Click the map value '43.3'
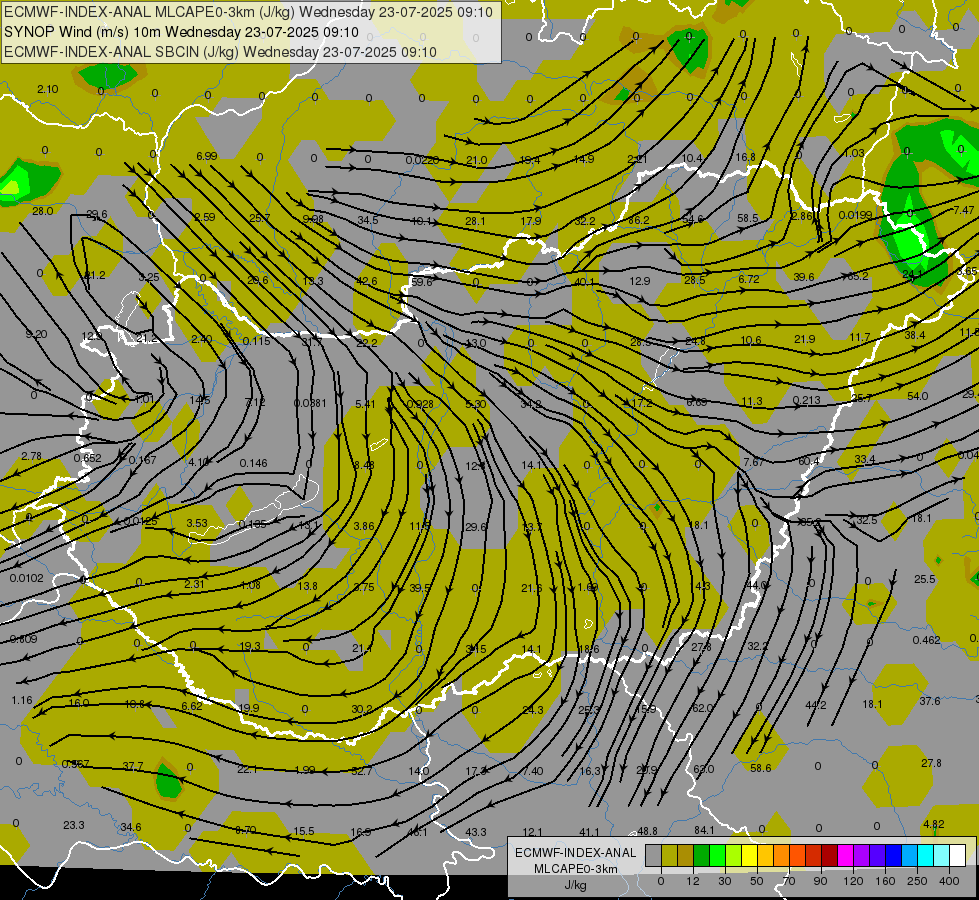Image resolution: width=979 pixels, height=900 pixels. pyautogui.click(x=476, y=832)
